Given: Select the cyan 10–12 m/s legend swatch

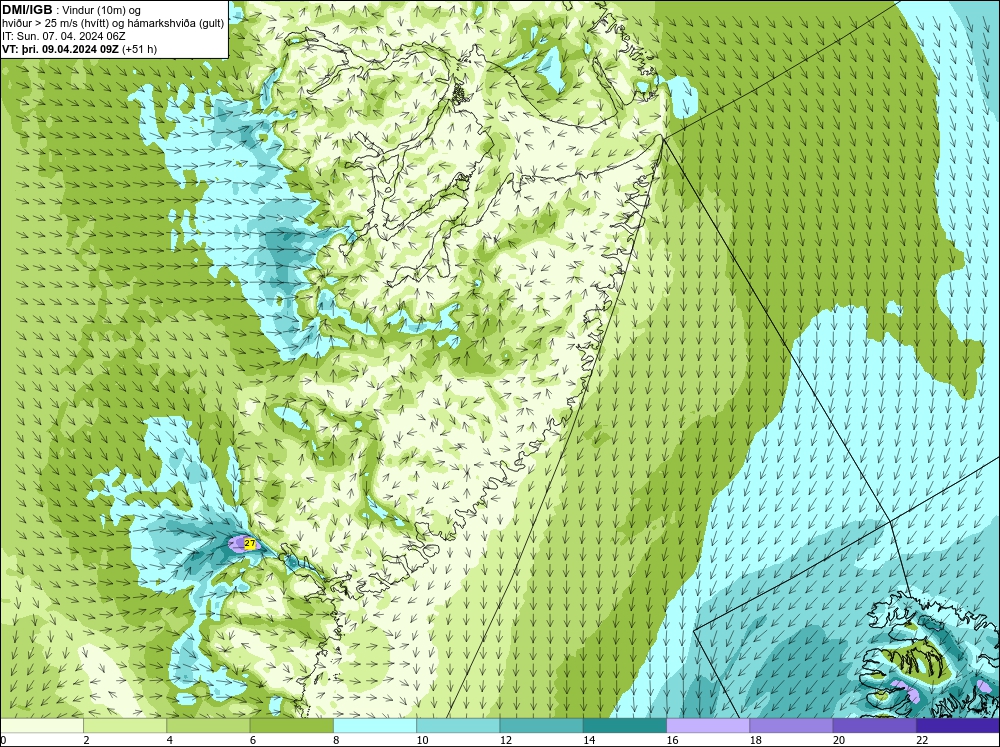Looking at the screenshot, I should pyautogui.click(x=458, y=726).
